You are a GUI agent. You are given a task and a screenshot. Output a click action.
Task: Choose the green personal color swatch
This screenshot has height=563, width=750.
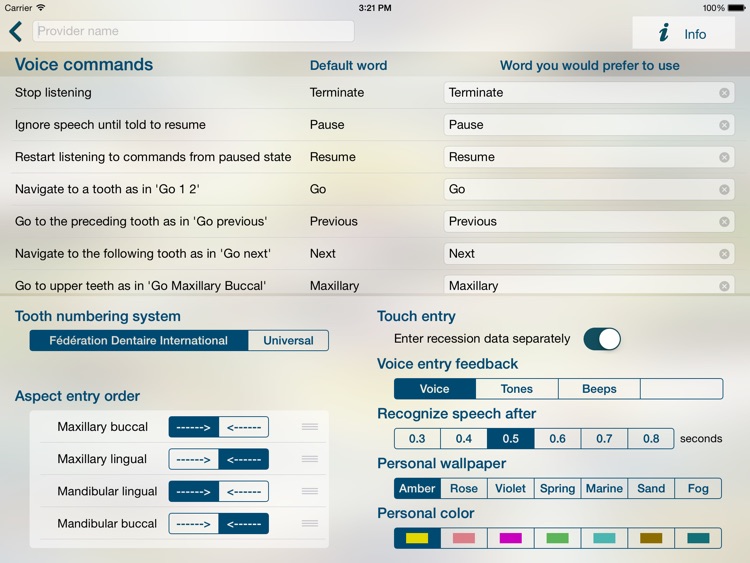tap(557, 538)
